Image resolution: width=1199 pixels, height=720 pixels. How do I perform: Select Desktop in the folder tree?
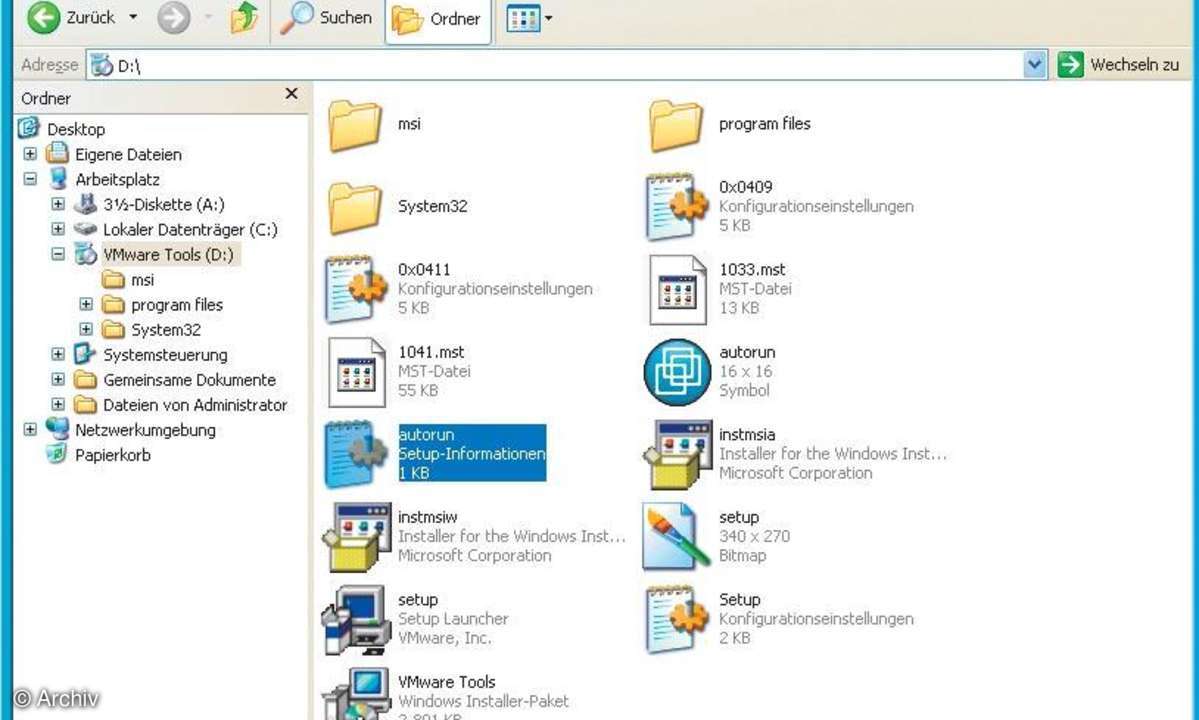(75, 129)
